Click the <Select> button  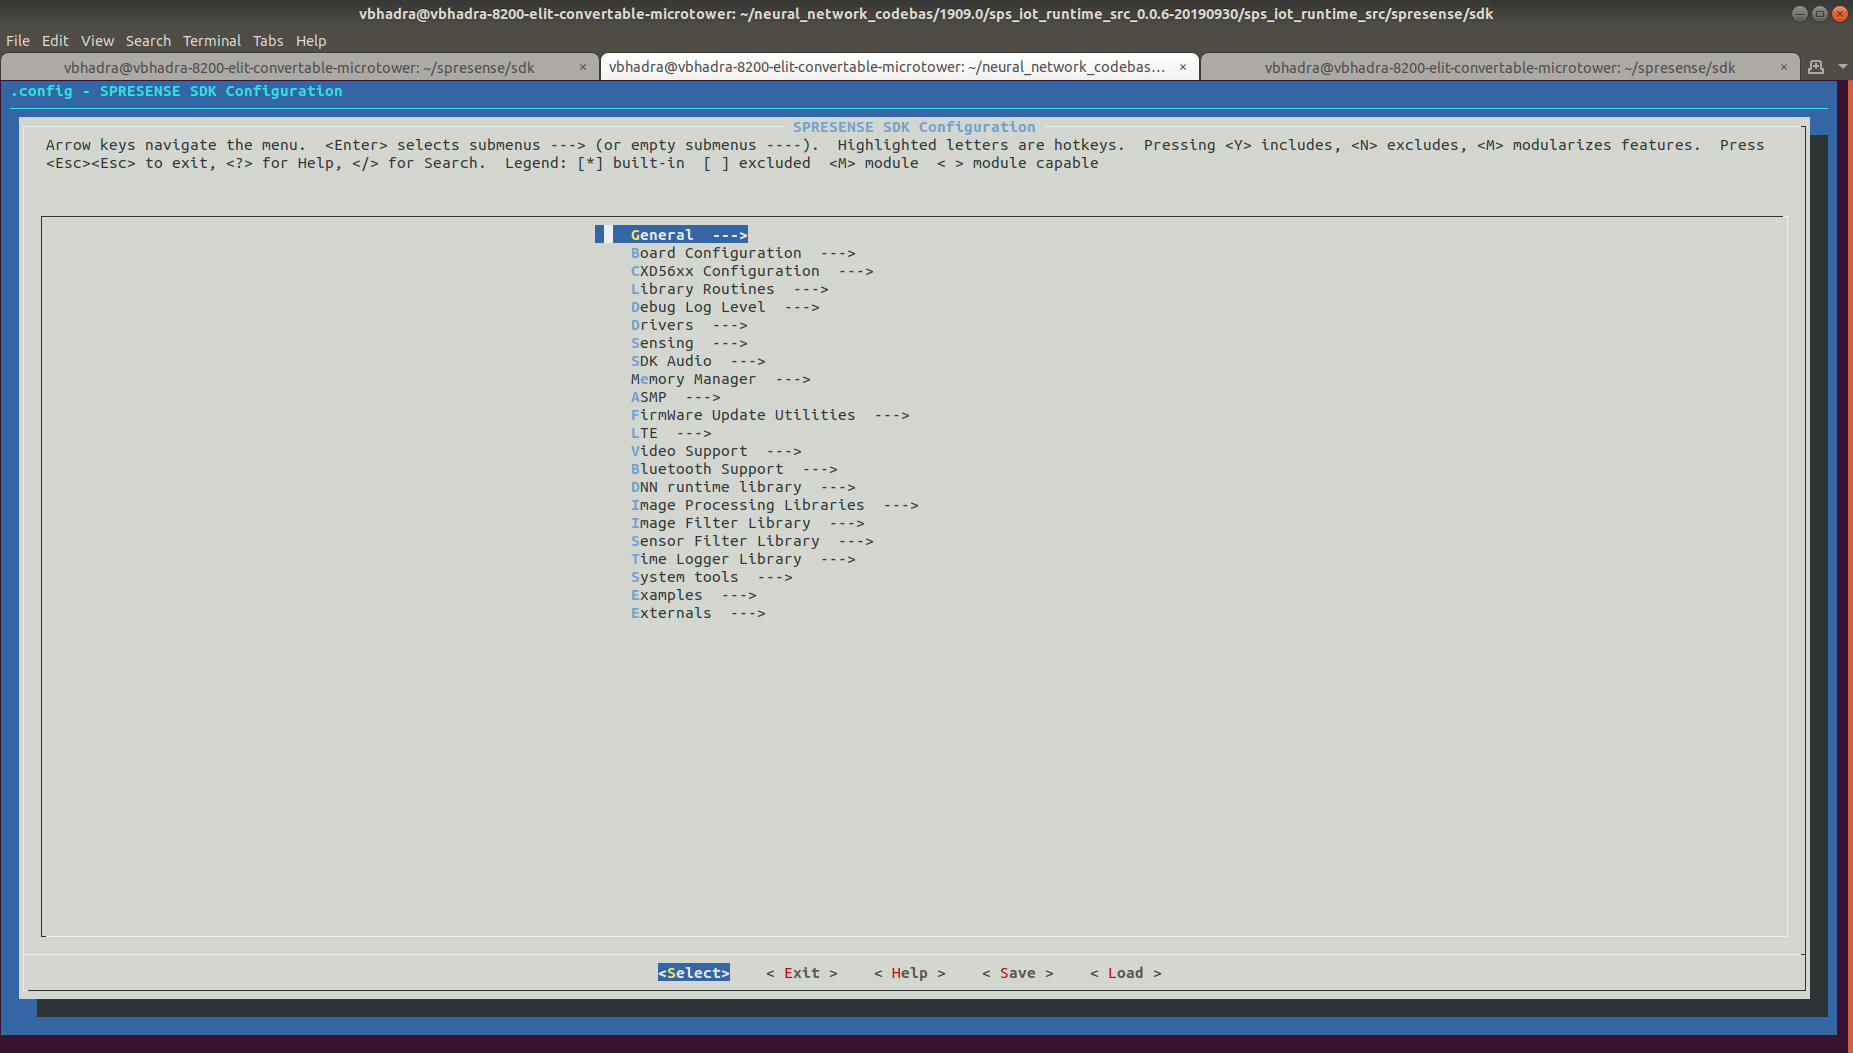point(694,972)
